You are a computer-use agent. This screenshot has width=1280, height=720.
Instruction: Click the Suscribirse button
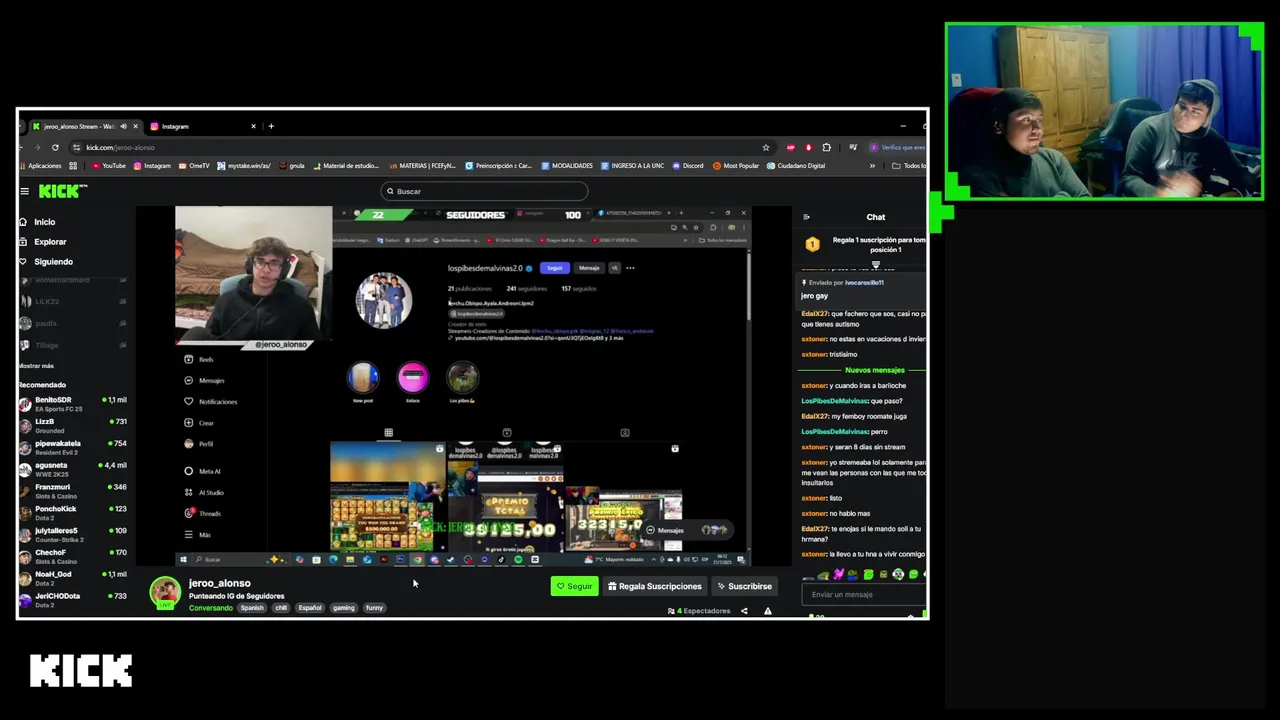pos(745,586)
